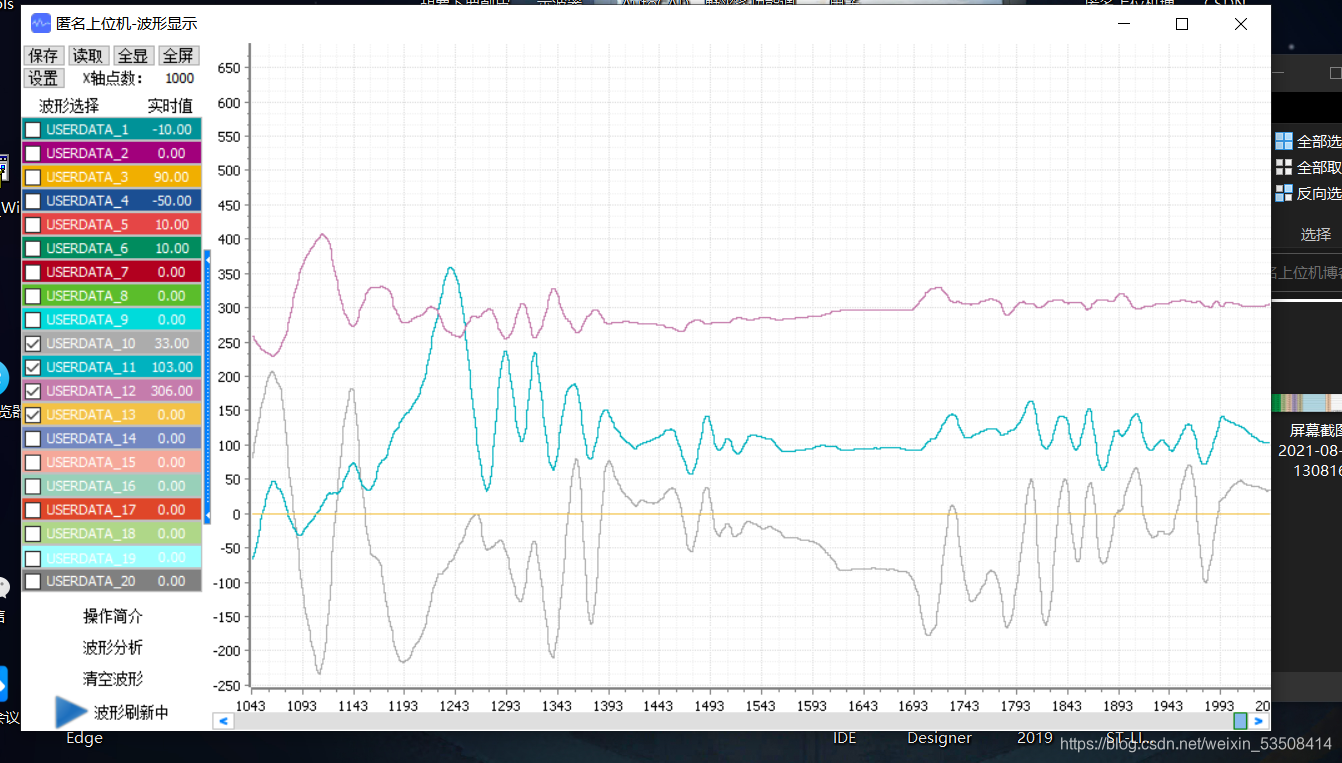Screen dimensions: 1342x763
Task: Enable the USERDATA_8 checkbox
Action: (33, 296)
